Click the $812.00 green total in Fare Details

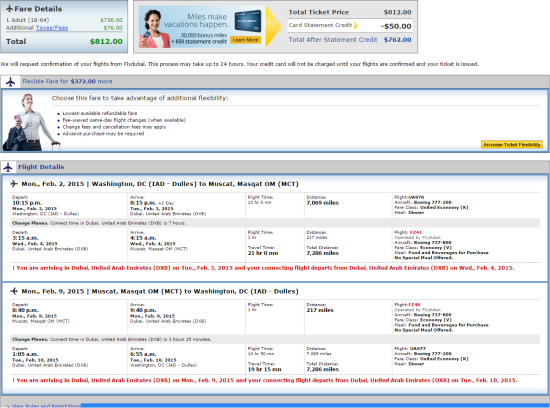coord(106,41)
